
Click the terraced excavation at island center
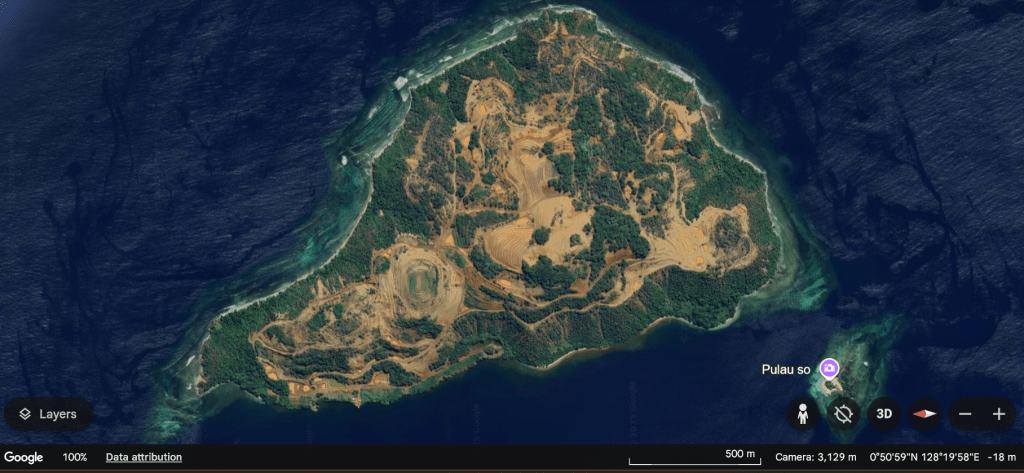525,225
